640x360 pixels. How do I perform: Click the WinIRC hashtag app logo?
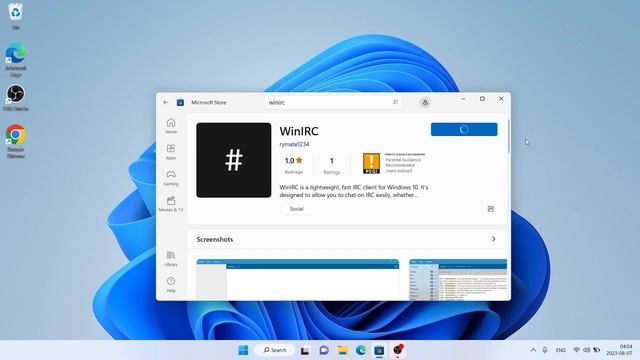[x=233, y=160]
